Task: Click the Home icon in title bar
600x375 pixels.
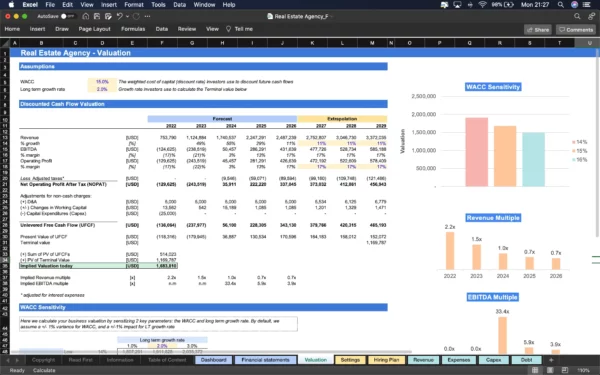Action: click(86, 16)
